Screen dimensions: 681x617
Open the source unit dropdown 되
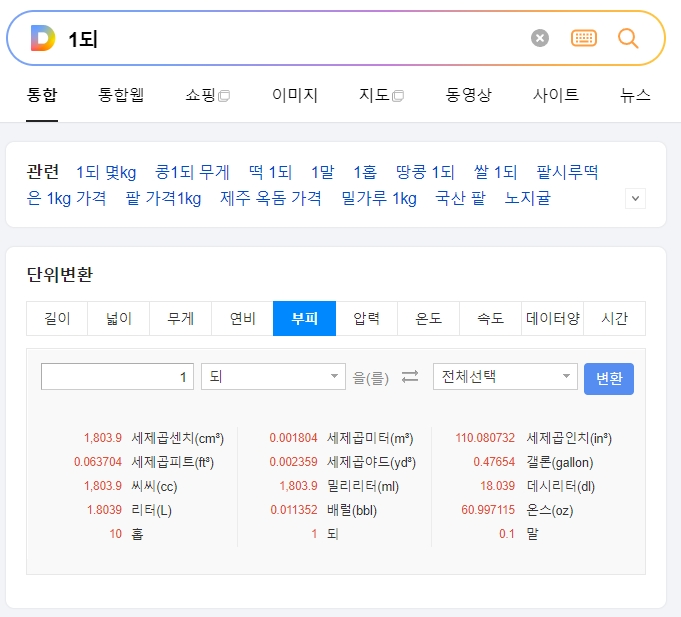click(x=273, y=376)
